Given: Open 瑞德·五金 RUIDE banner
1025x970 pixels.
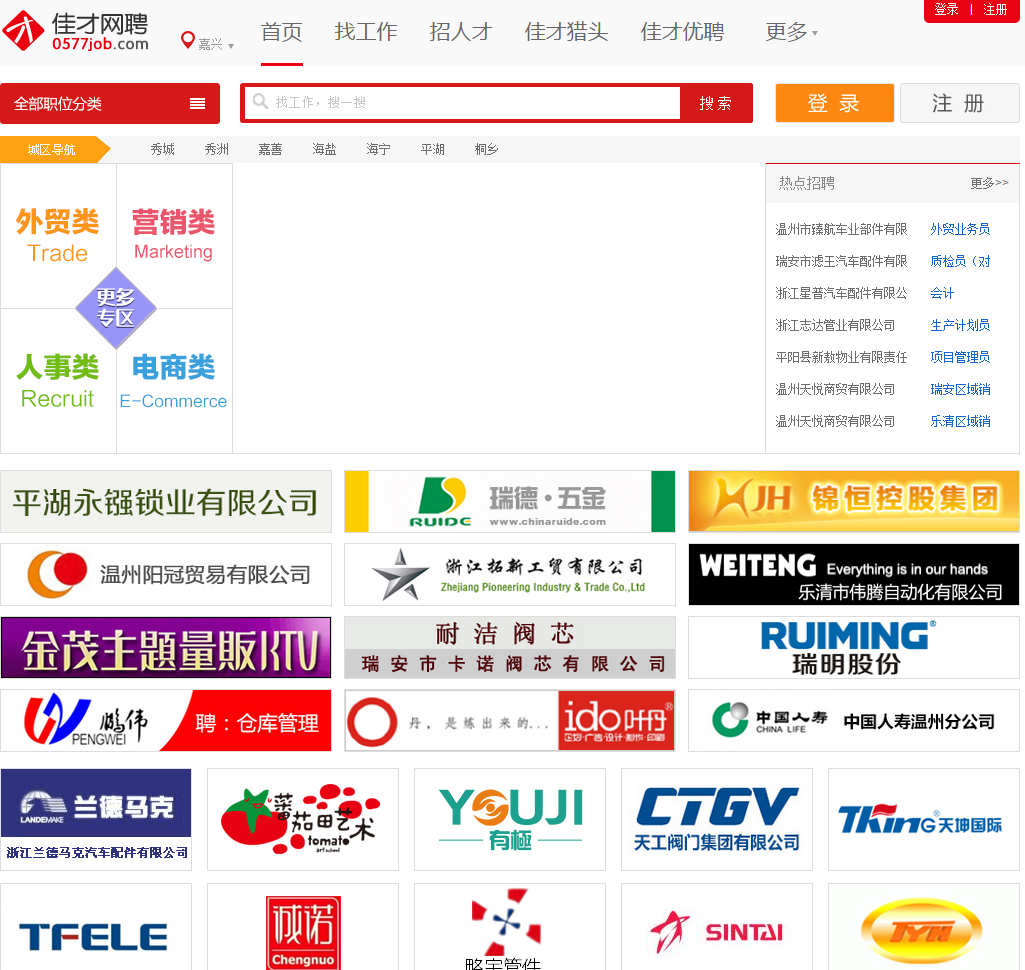Looking at the screenshot, I should pyautogui.click(x=510, y=501).
